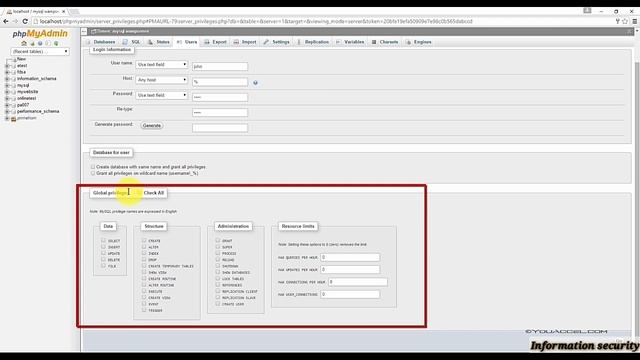Click the Export tab icon
640x360 pixels.
coord(207,42)
